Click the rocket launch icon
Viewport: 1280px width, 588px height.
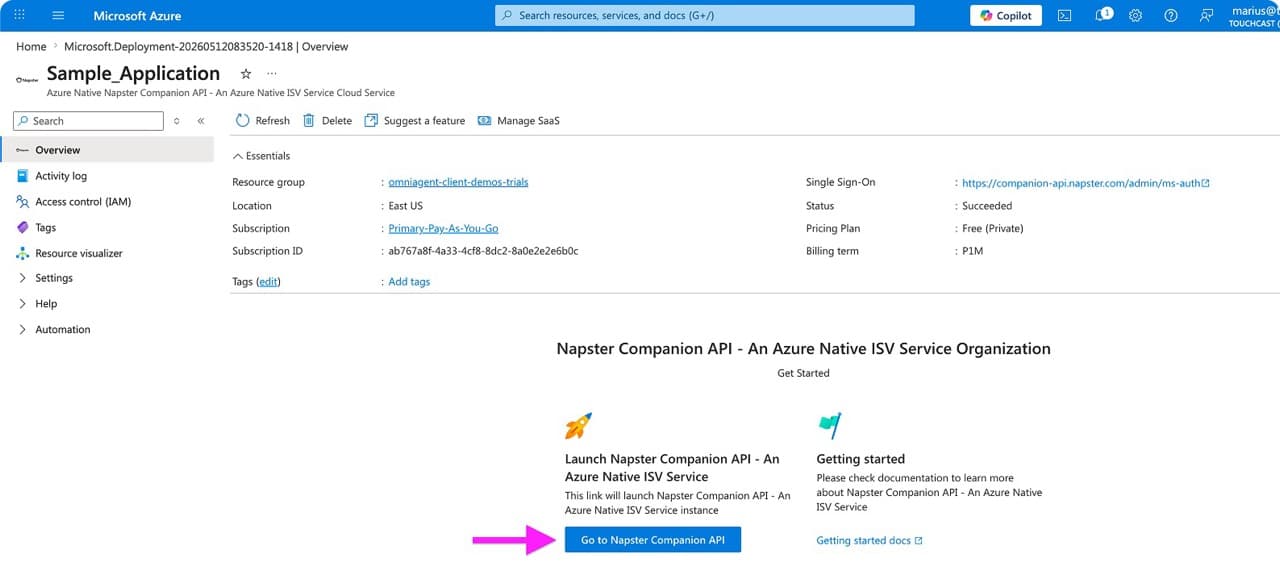(x=578, y=426)
